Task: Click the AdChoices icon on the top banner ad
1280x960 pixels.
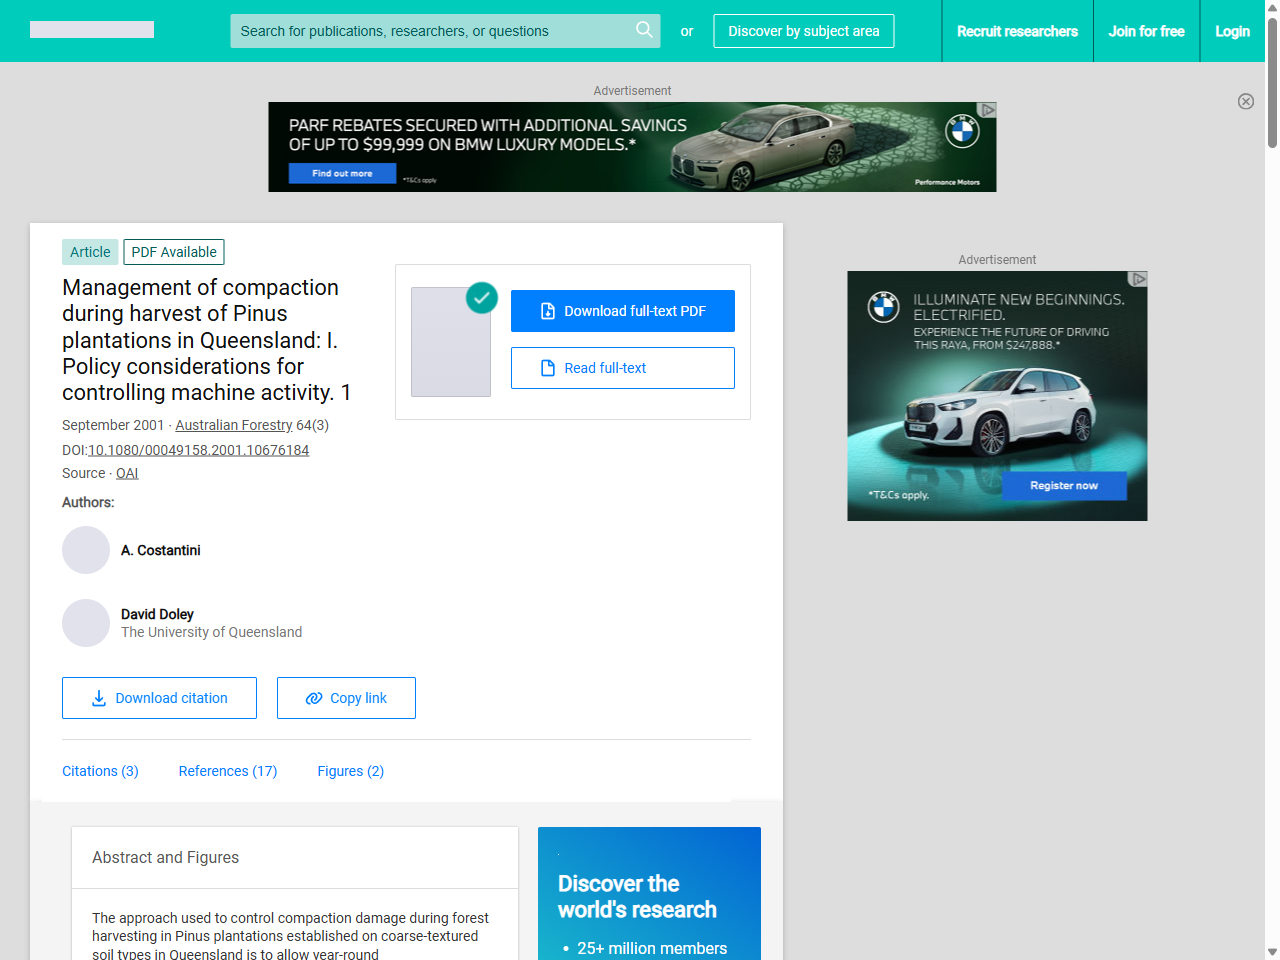Action: pos(988,110)
